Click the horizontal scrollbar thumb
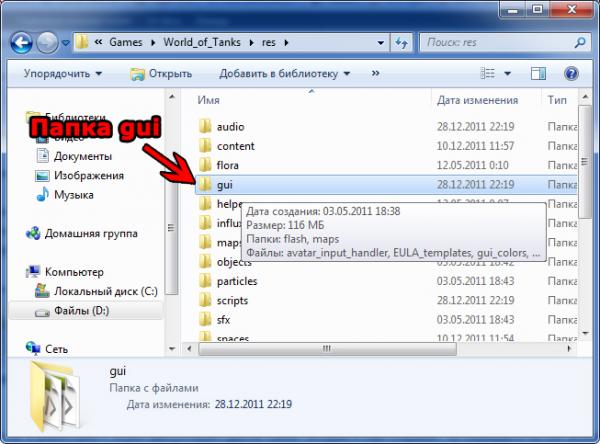Screen dimensions: 600x444 click(x=327, y=349)
